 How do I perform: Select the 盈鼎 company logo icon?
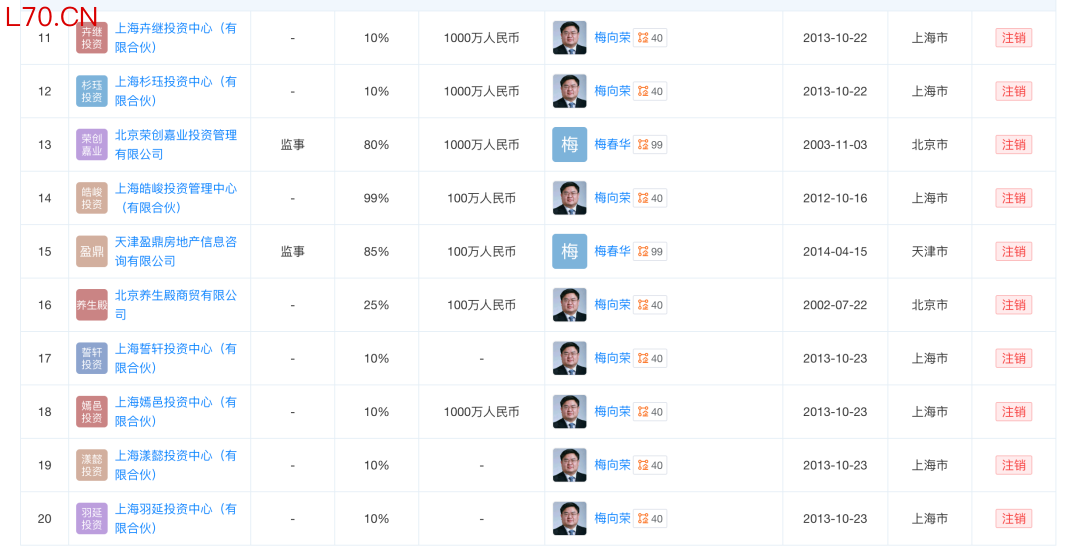coord(92,251)
